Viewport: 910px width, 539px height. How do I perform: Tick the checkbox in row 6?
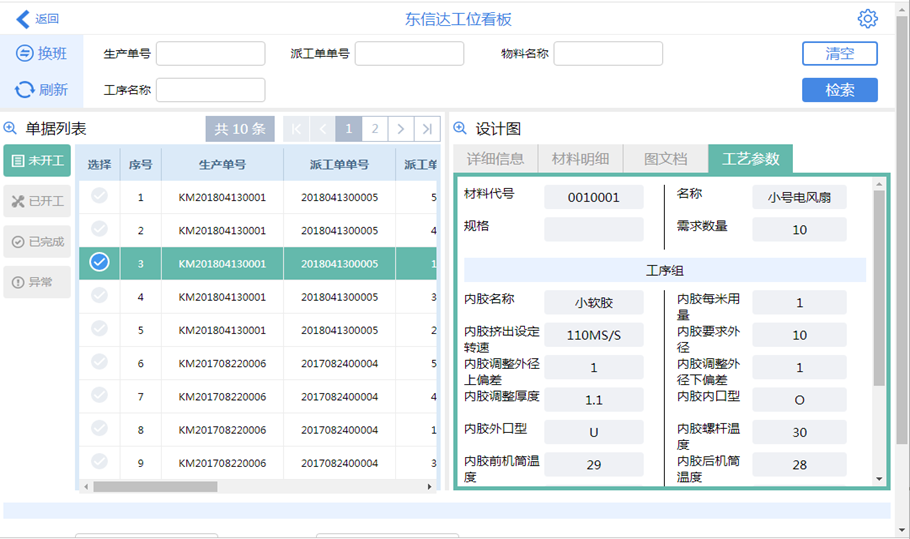pyautogui.click(x=99, y=362)
